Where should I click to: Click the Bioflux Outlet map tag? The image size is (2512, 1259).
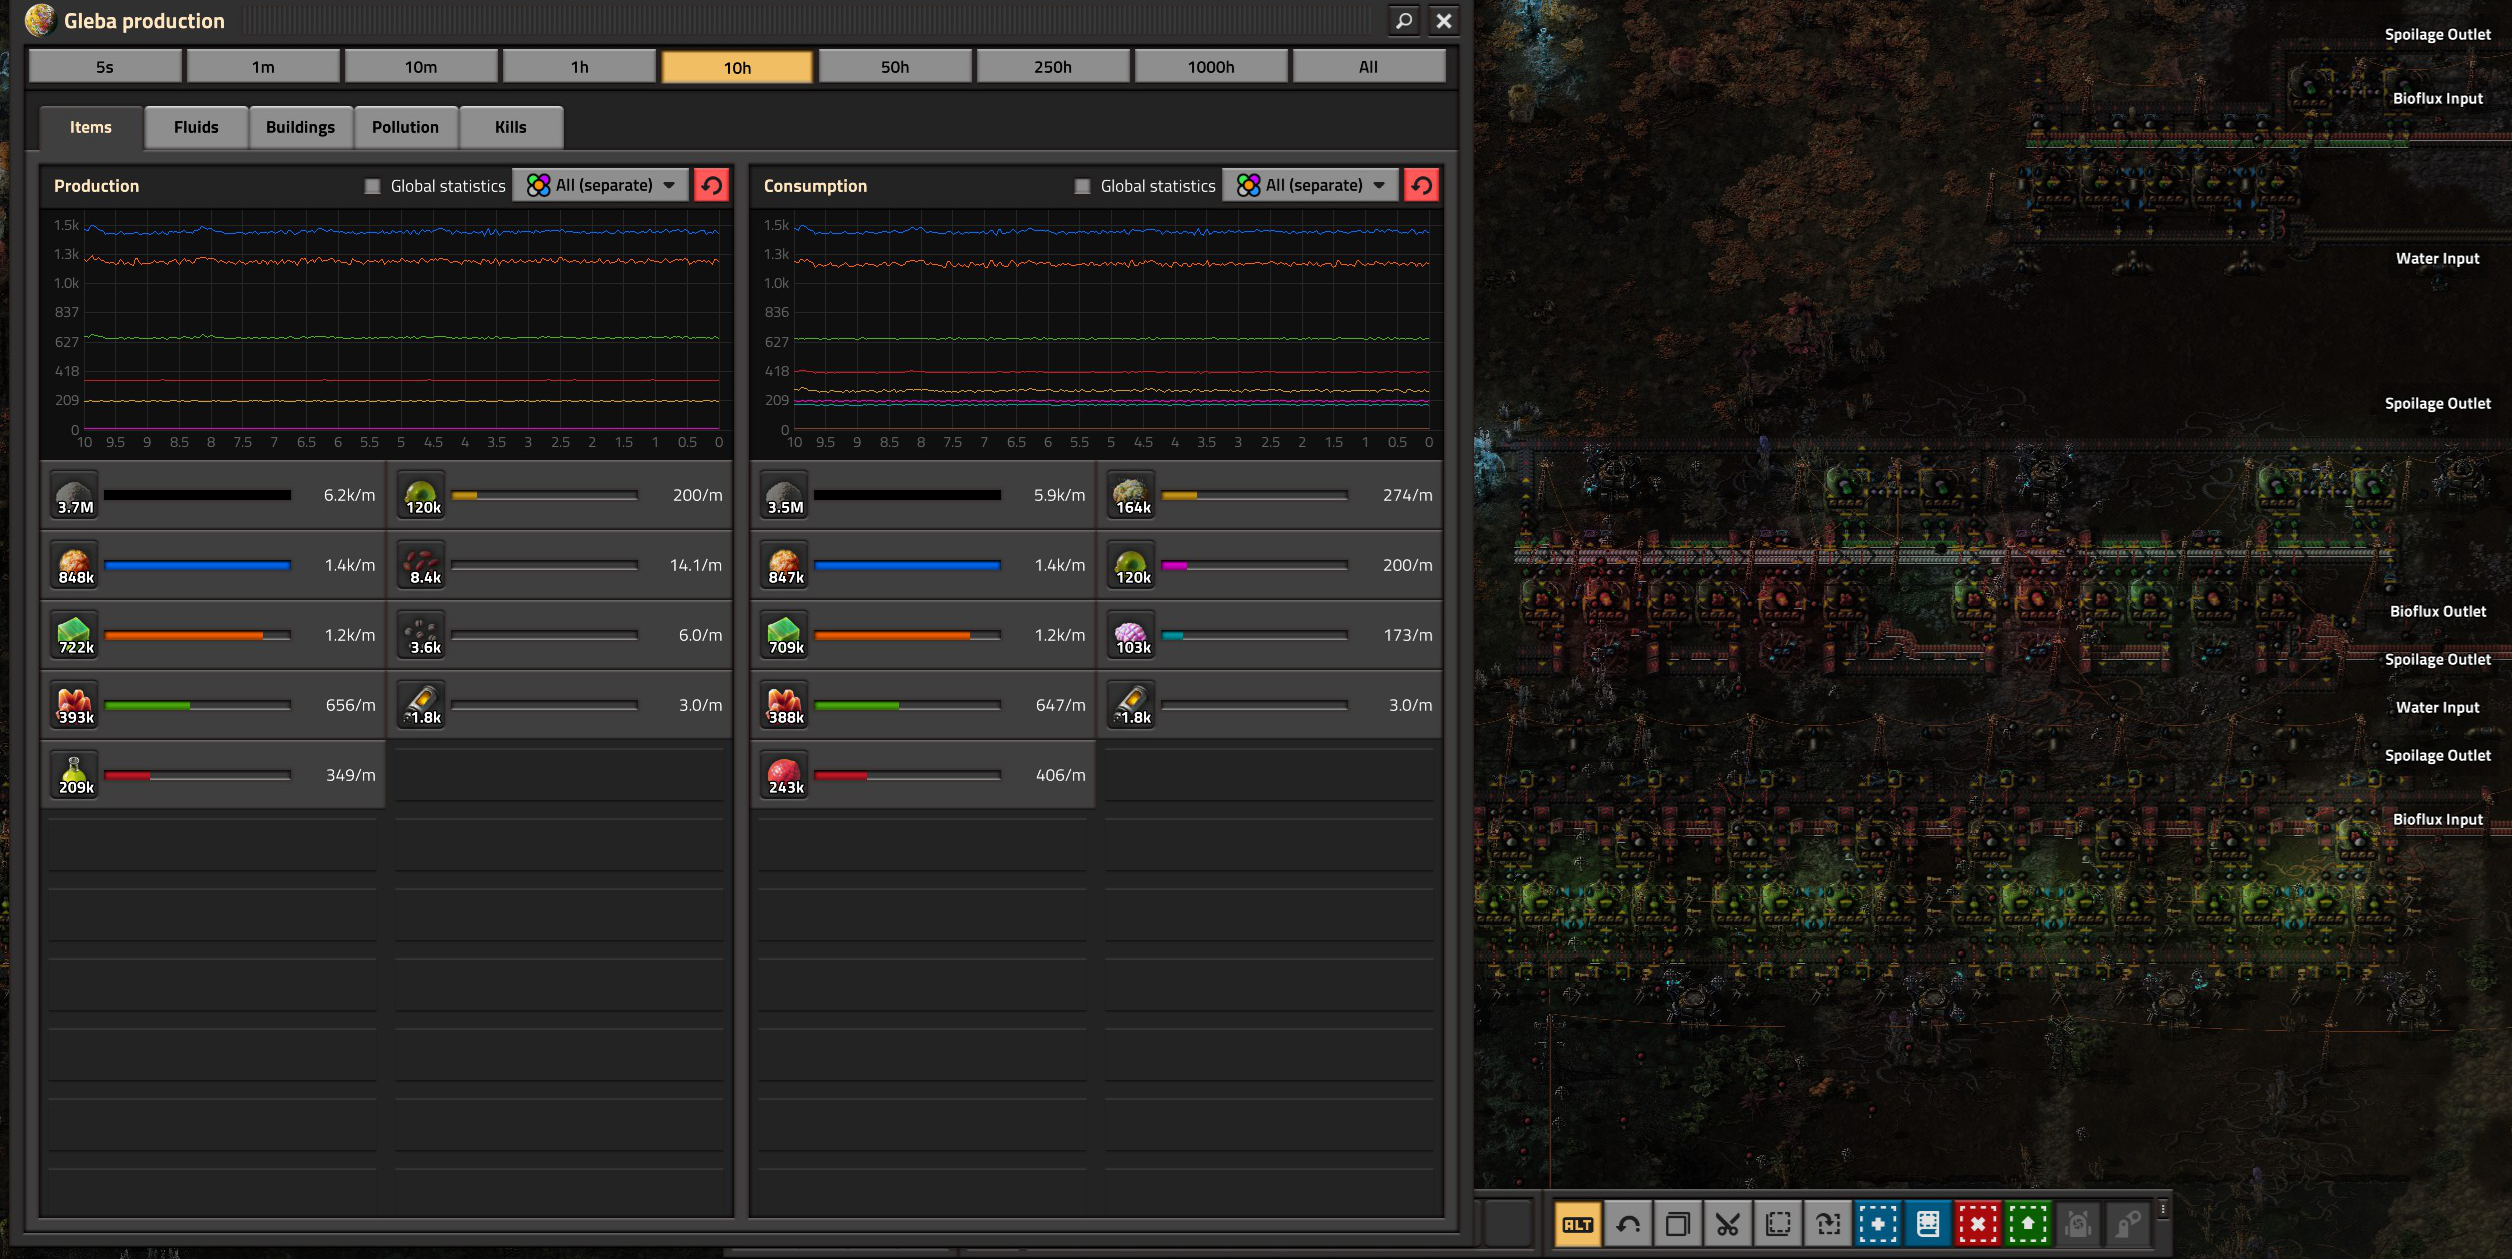tap(2437, 611)
